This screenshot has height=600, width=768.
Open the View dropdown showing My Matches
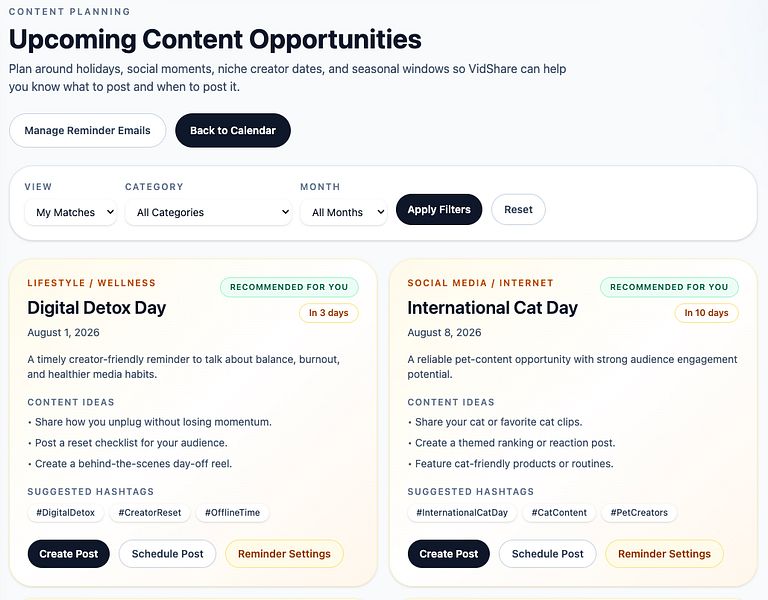coord(71,212)
